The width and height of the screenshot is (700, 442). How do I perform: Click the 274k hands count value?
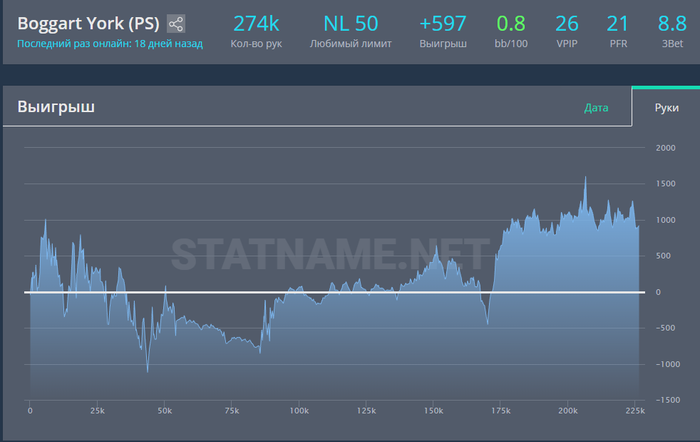click(256, 23)
